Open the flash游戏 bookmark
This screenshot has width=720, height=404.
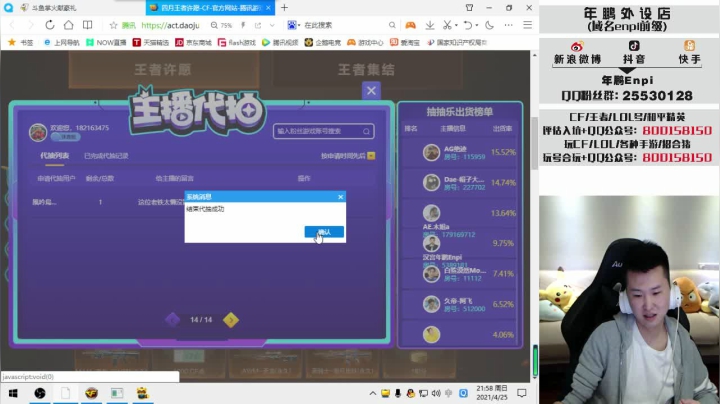click(236, 42)
